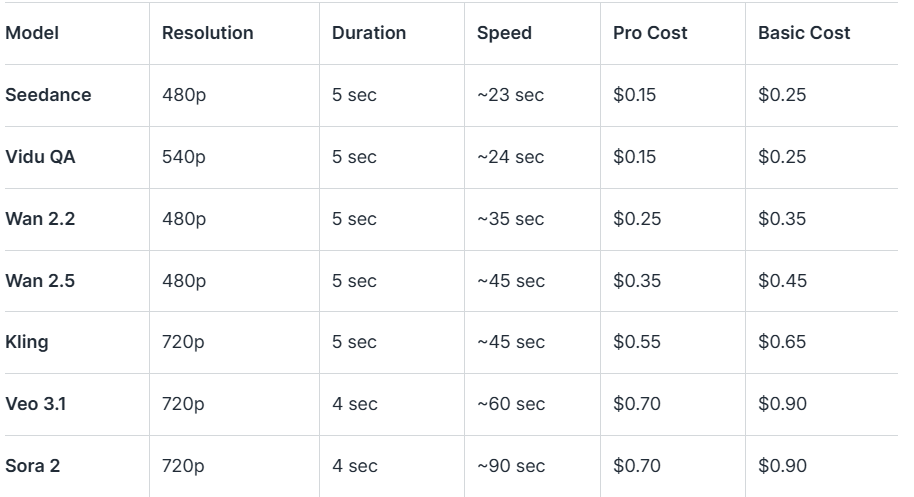Select the Kling model name cell
The height and width of the screenshot is (497, 914).
[27, 342]
